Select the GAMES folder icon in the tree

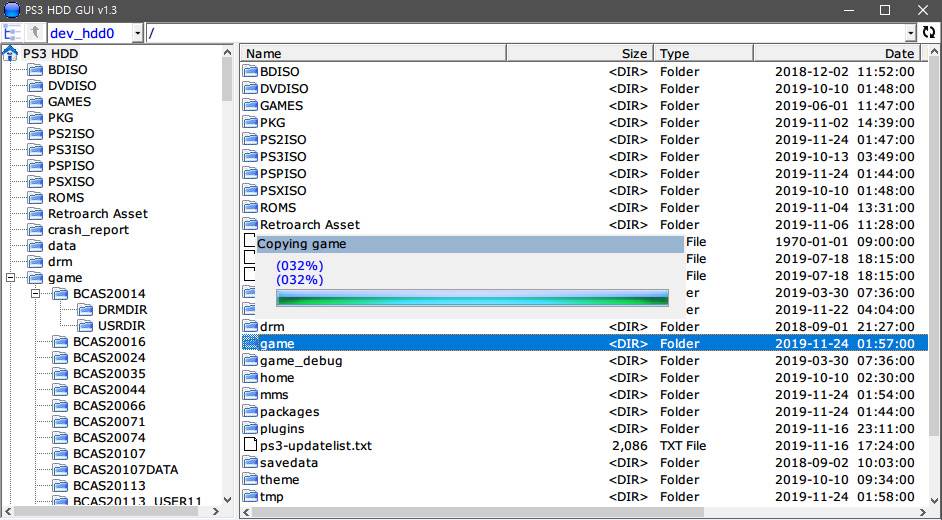tap(36, 101)
